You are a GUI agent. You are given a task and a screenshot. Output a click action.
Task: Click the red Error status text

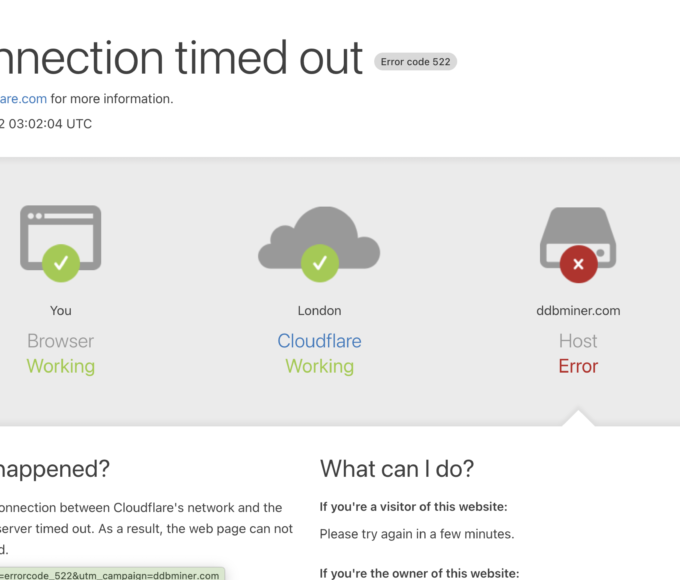(578, 366)
